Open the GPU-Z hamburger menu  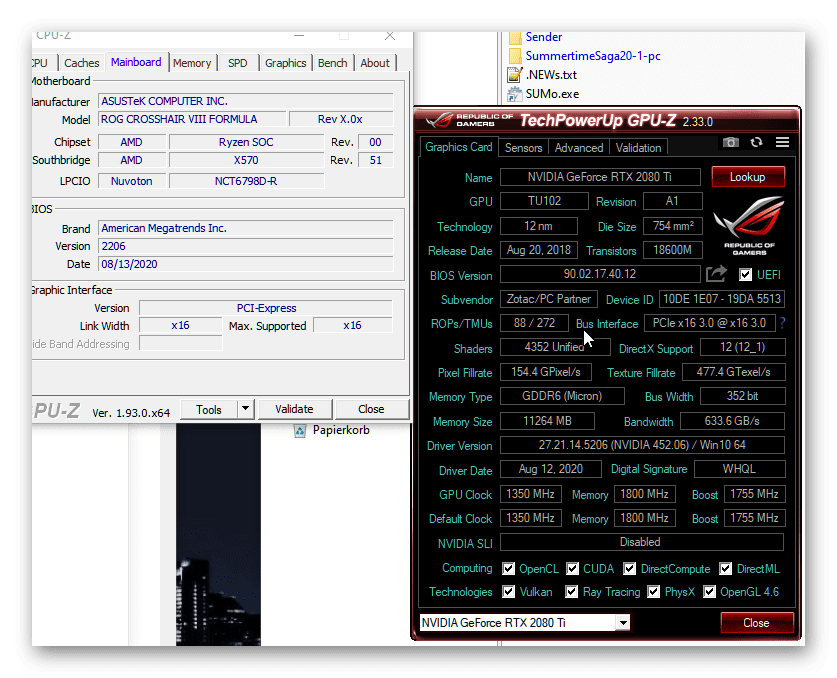pos(783,142)
